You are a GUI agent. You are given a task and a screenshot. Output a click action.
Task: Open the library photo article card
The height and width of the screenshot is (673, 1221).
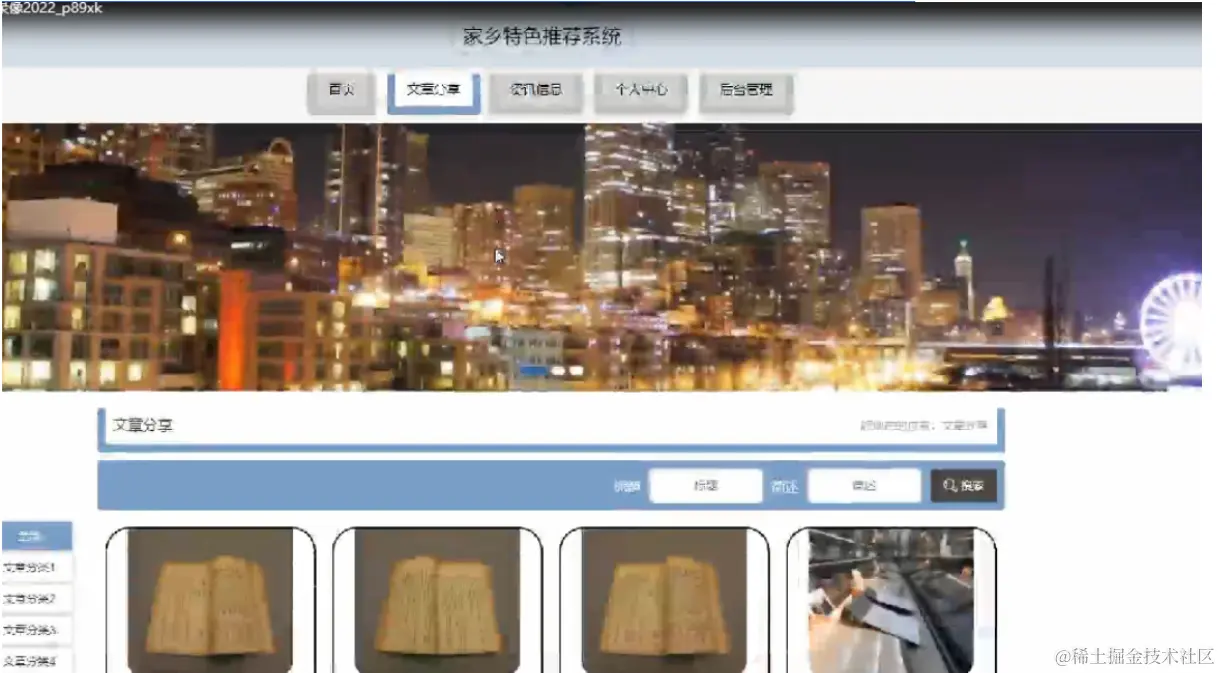[891, 600]
